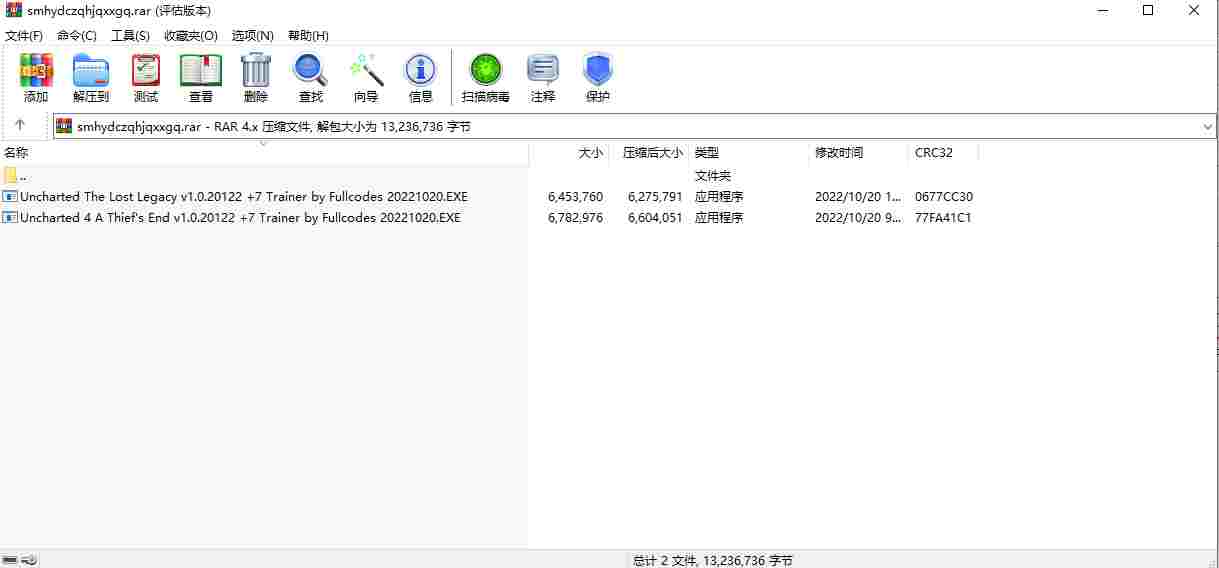The width and height of the screenshot is (1219, 568).
Task: Click the archive icon in address bar
Action: pyautogui.click(x=64, y=126)
